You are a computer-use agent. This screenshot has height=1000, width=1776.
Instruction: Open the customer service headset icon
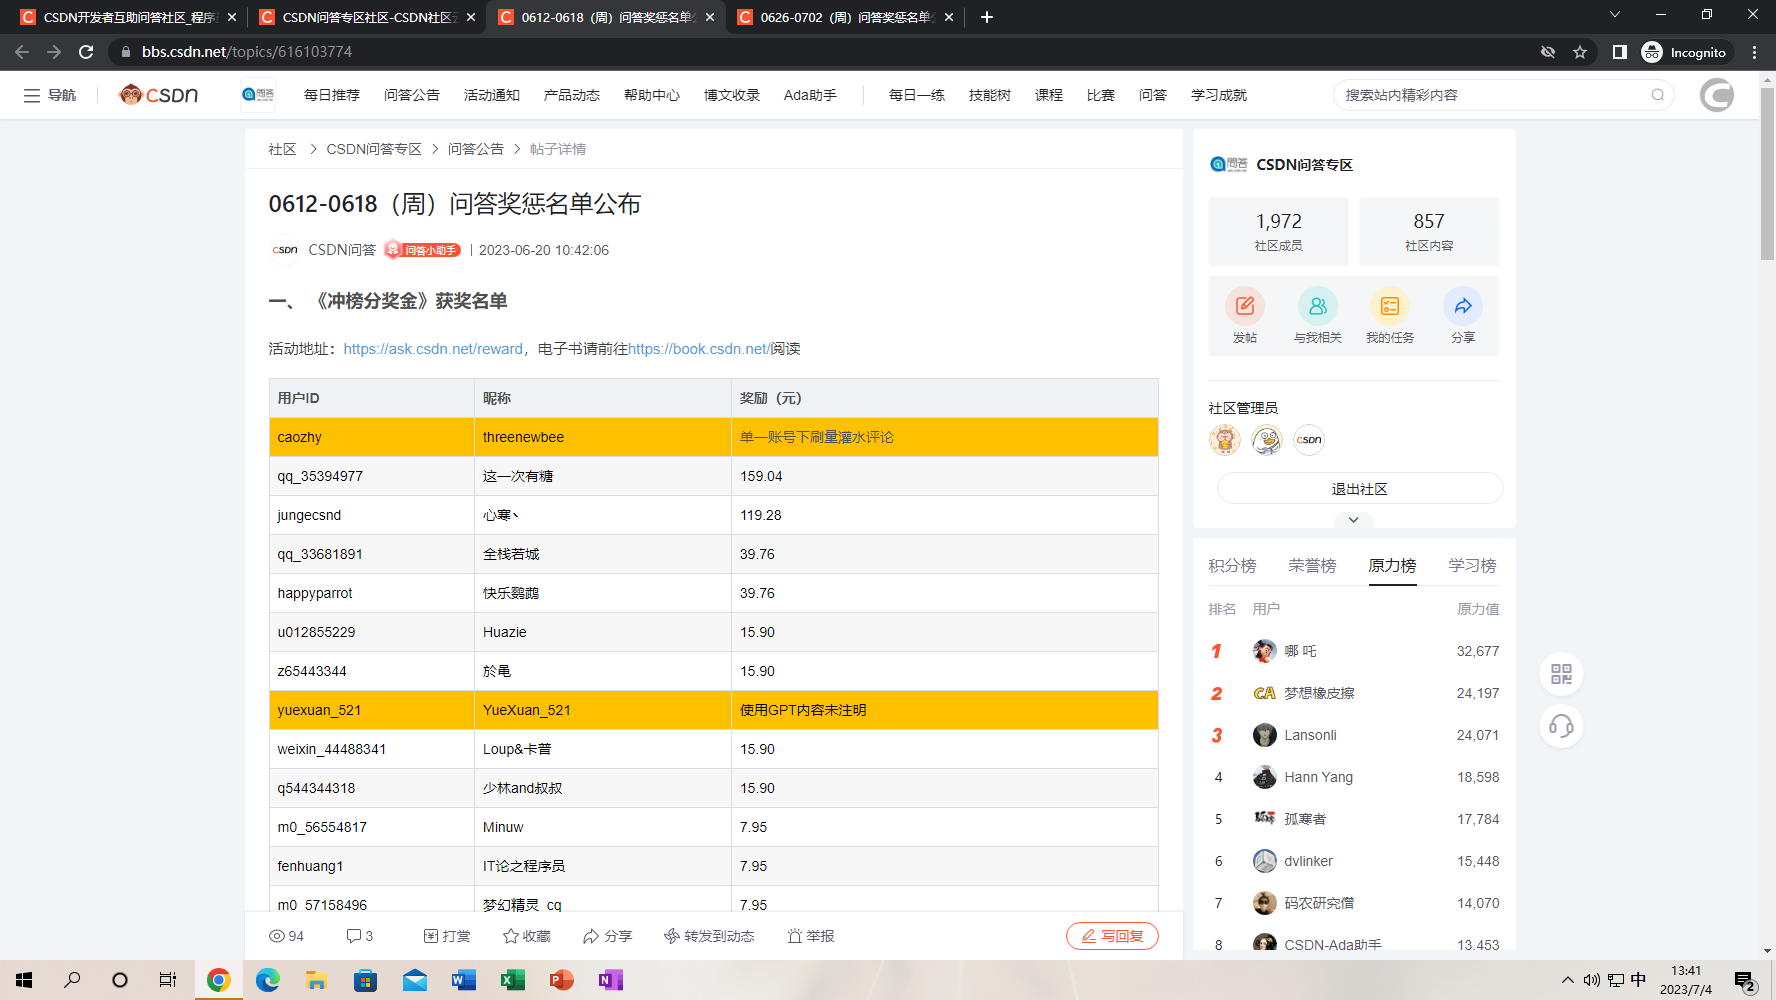click(1561, 726)
